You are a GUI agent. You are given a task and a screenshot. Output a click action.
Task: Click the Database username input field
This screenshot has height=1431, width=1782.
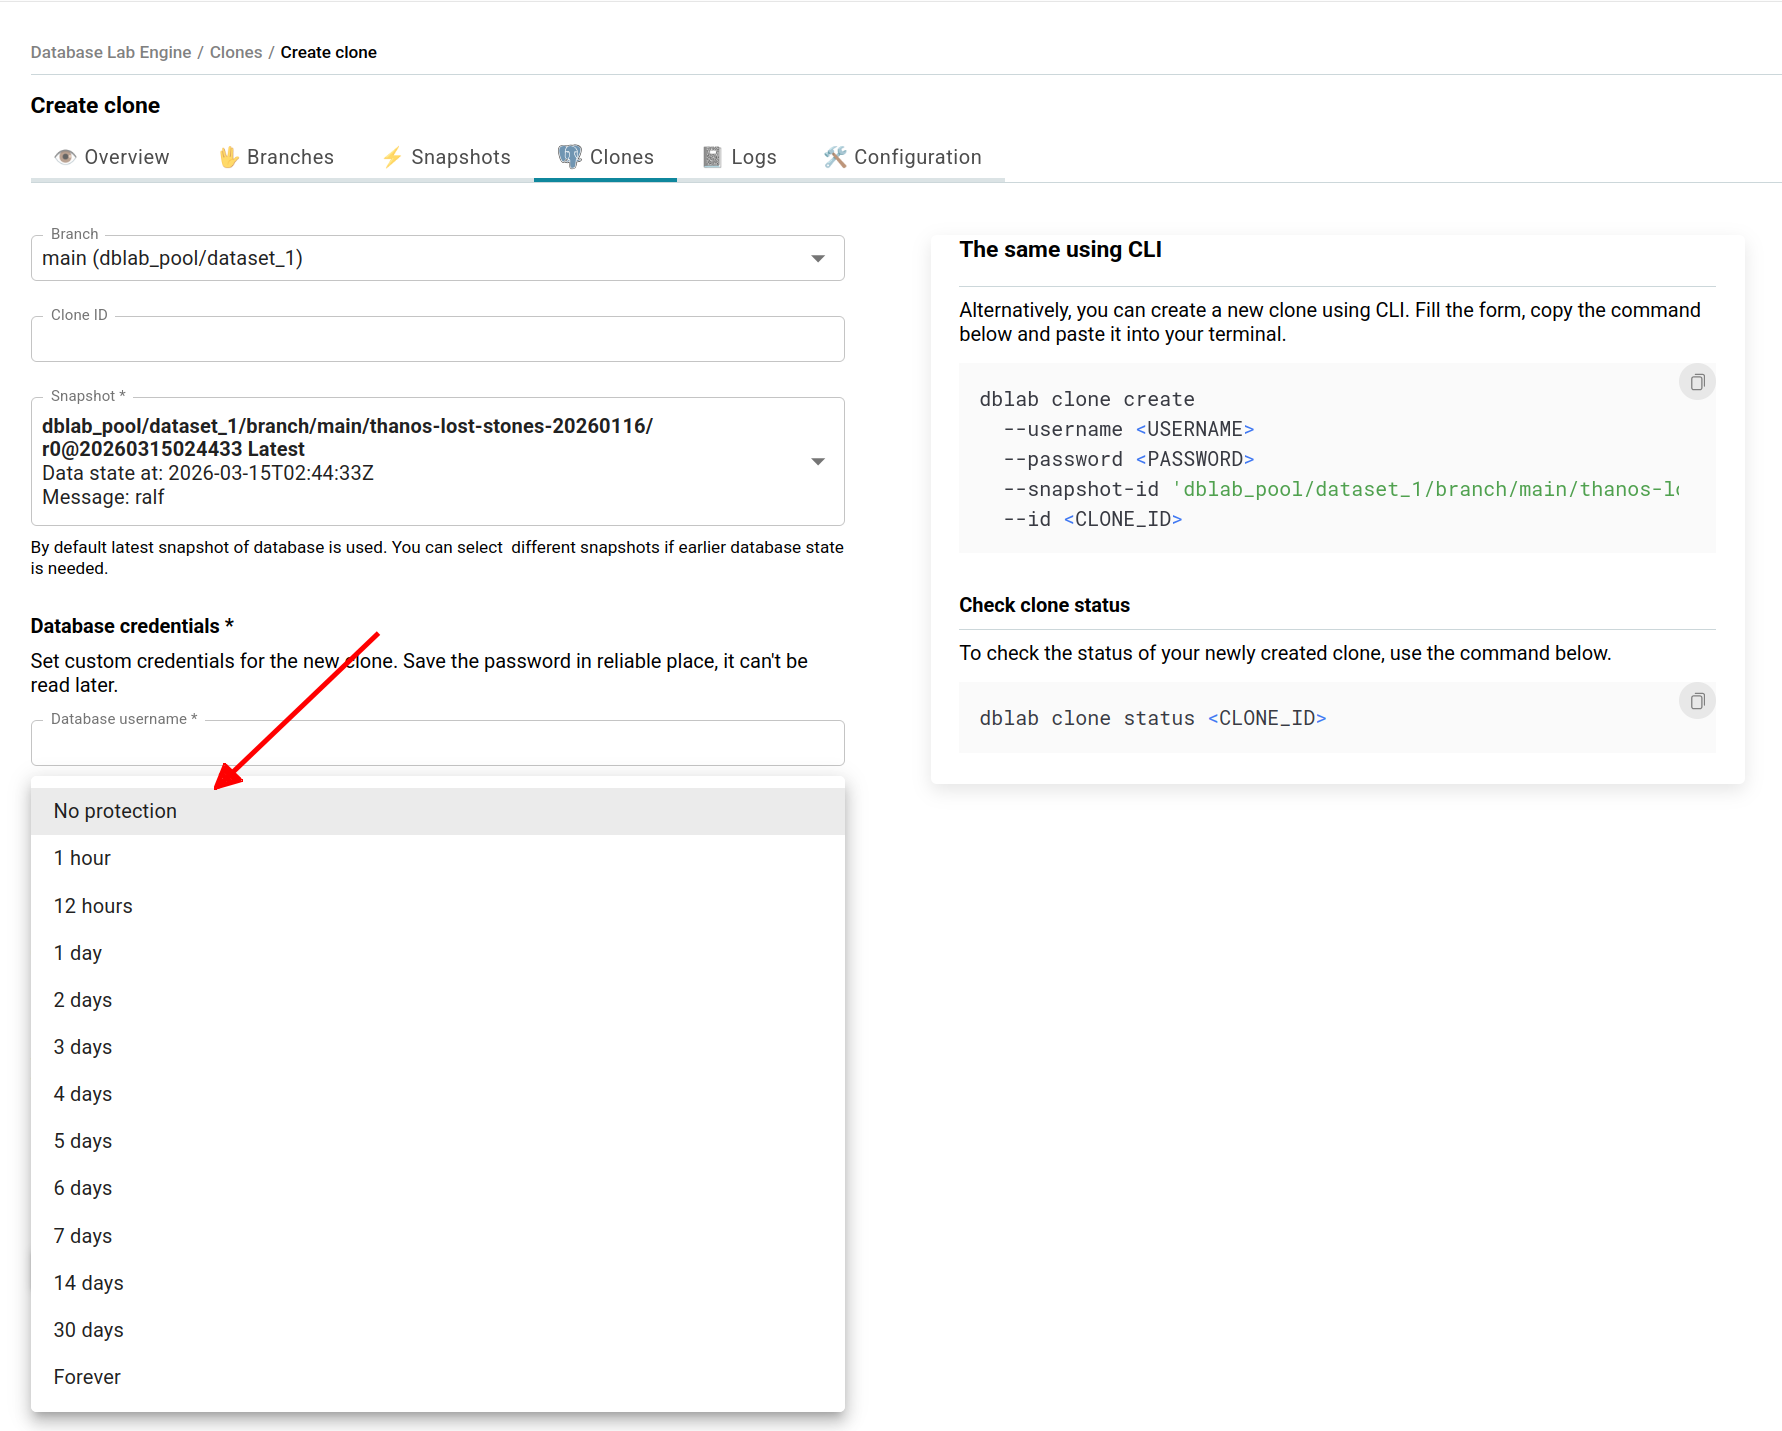(x=437, y=743)
